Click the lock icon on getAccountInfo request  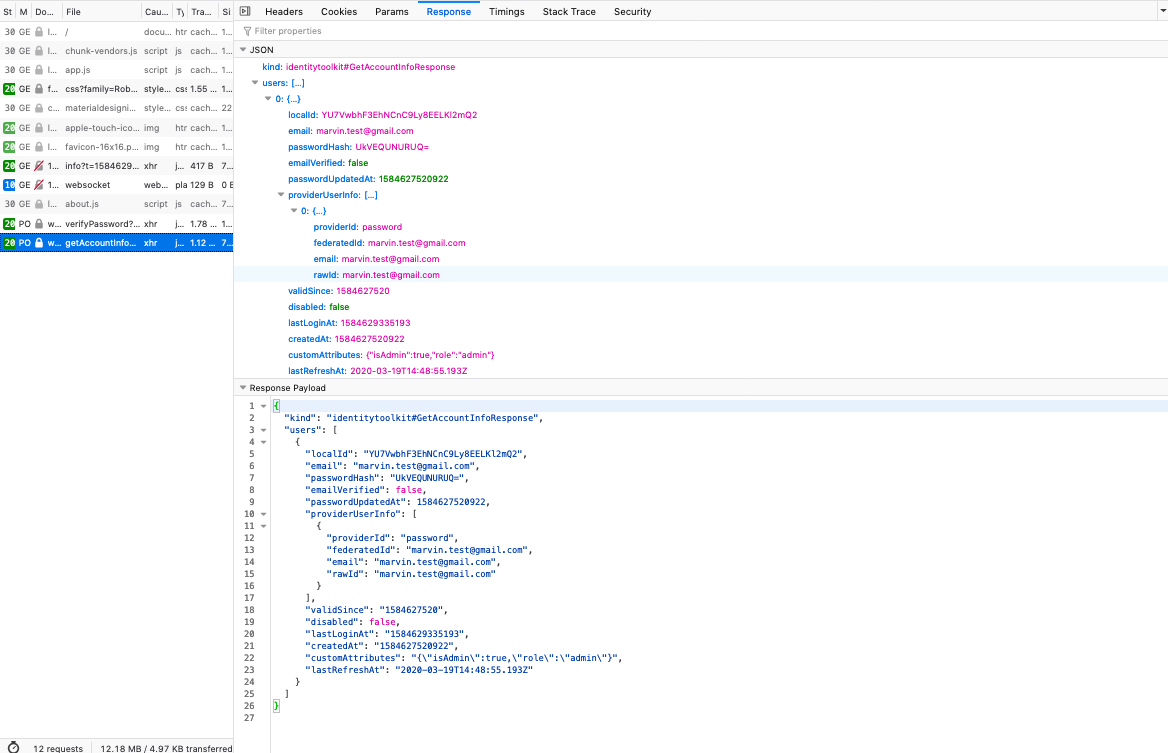pyautogui.click(x=39, y=243)
